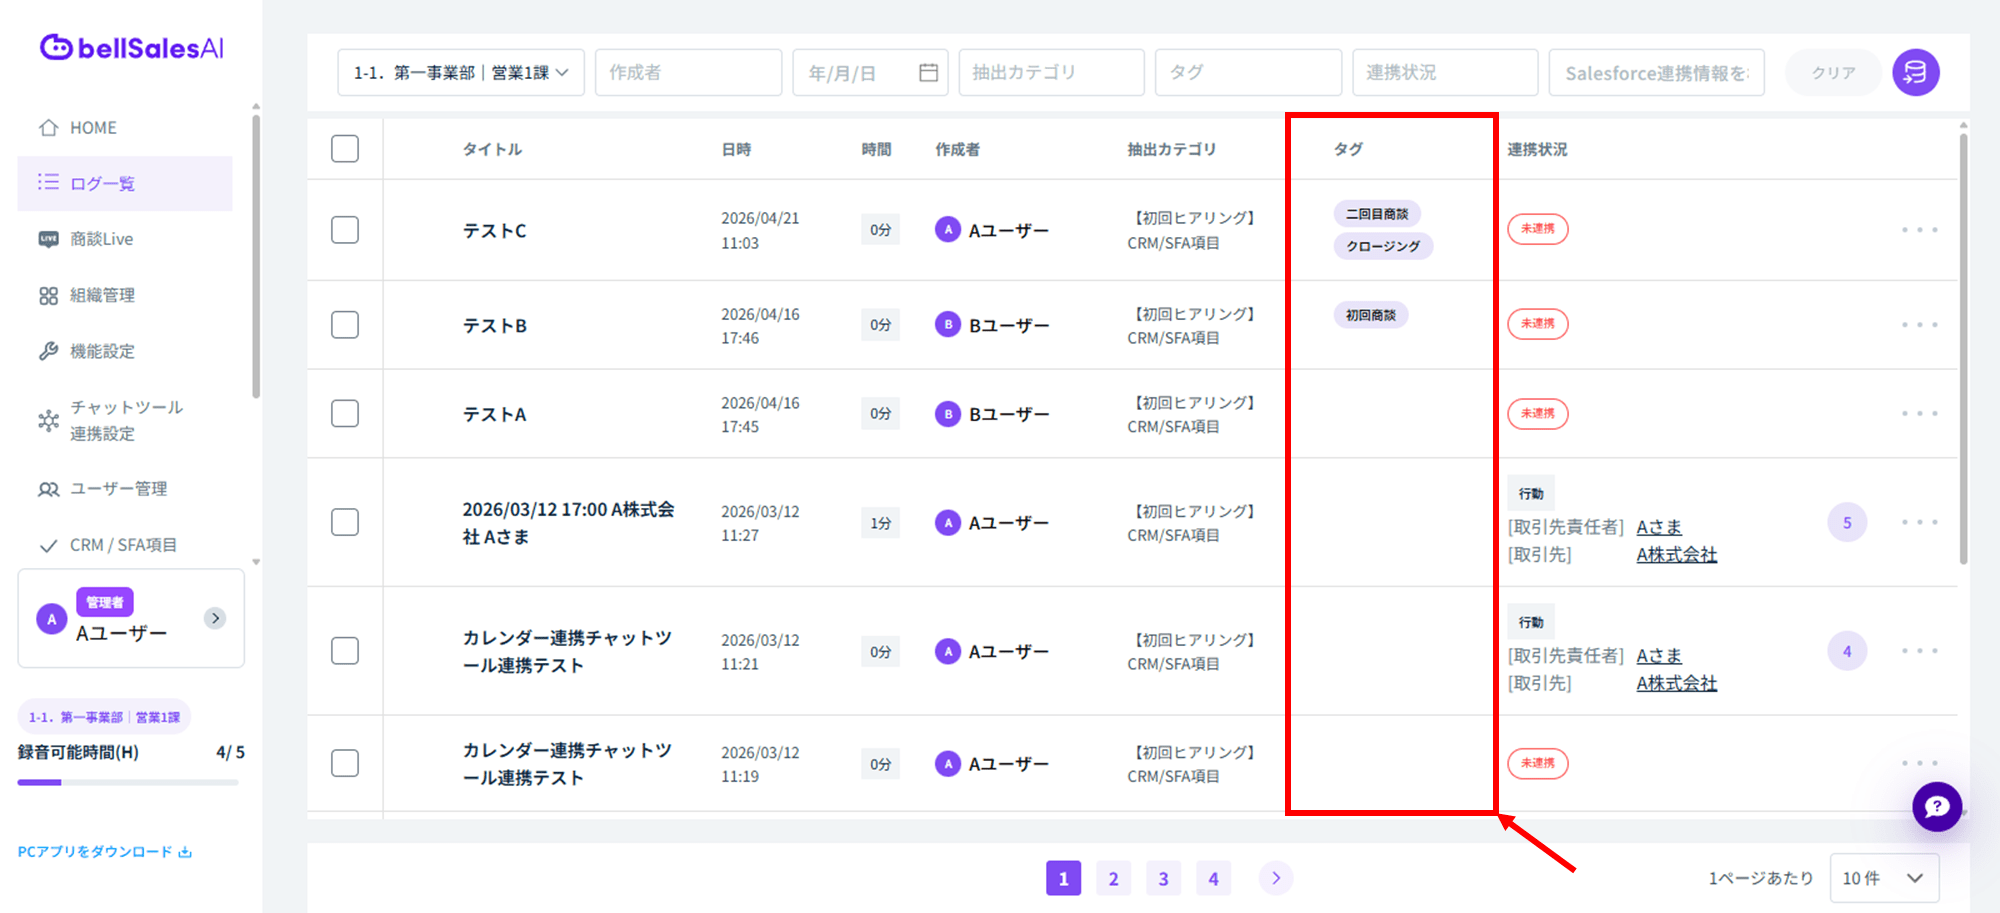This screenshot has height=913, width=2000.
Task: Open the 第一事業部 | 営業1課 department dropdown
Action: [461, 73]
